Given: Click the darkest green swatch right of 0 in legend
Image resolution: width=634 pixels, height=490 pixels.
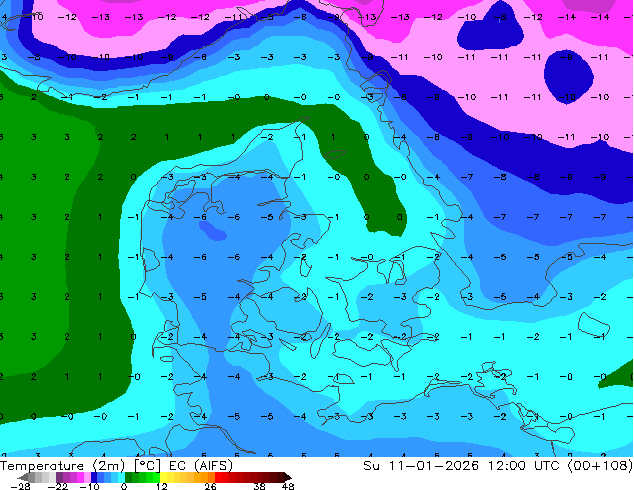Looking at the screenshot, I should tap(129, 477).
